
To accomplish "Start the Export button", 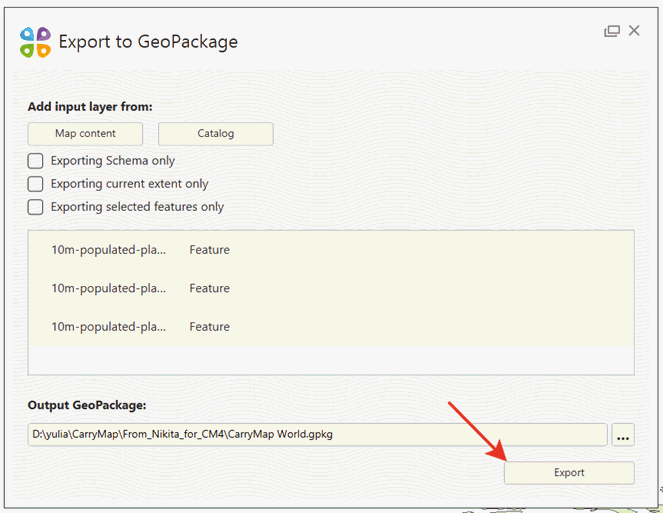I will point(569,473).
